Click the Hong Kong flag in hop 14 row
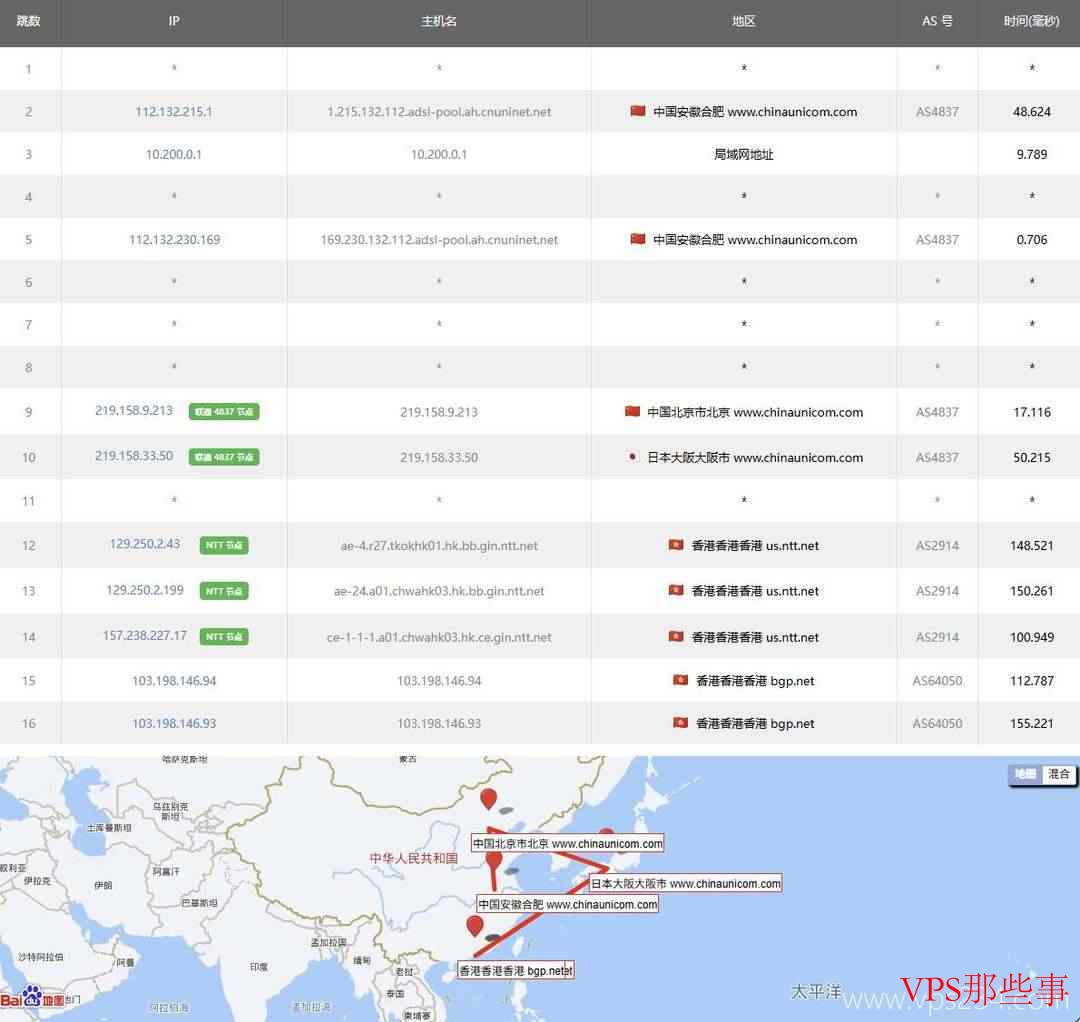Screen dimensions: 1080x1022 point(676,636)
